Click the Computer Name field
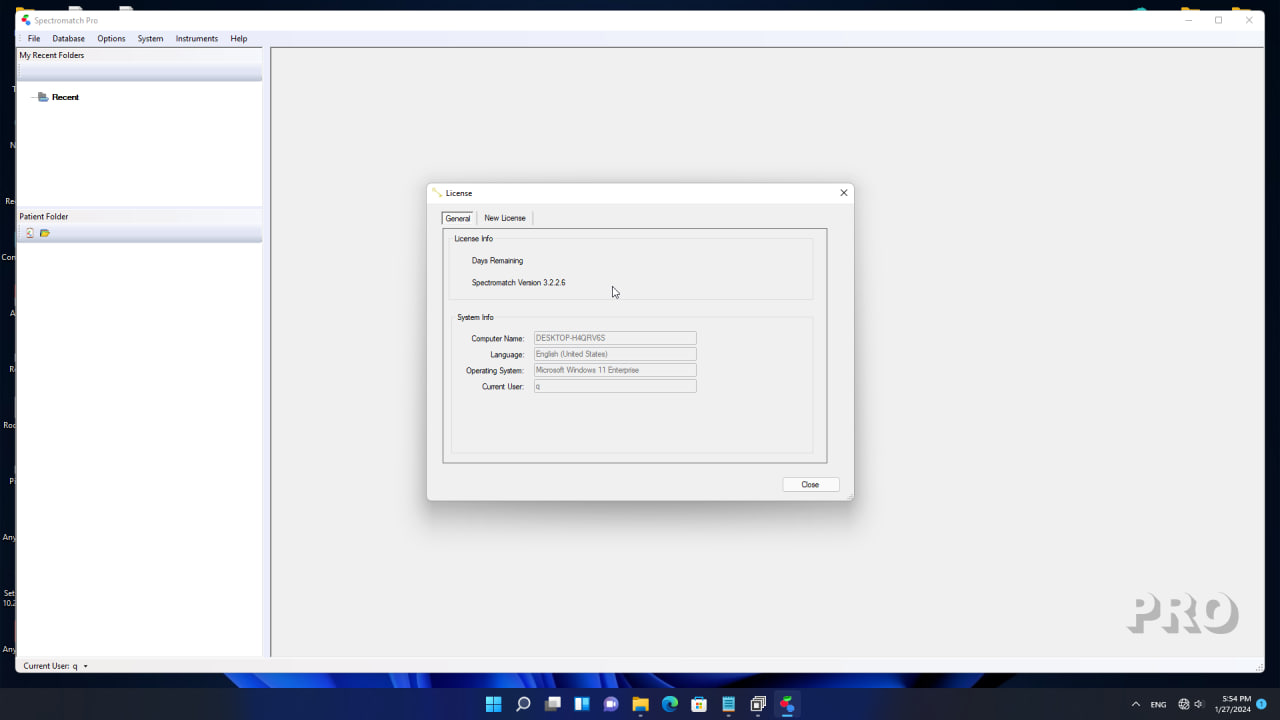This screenshot has width=1280, height=720. pos(615,338)
